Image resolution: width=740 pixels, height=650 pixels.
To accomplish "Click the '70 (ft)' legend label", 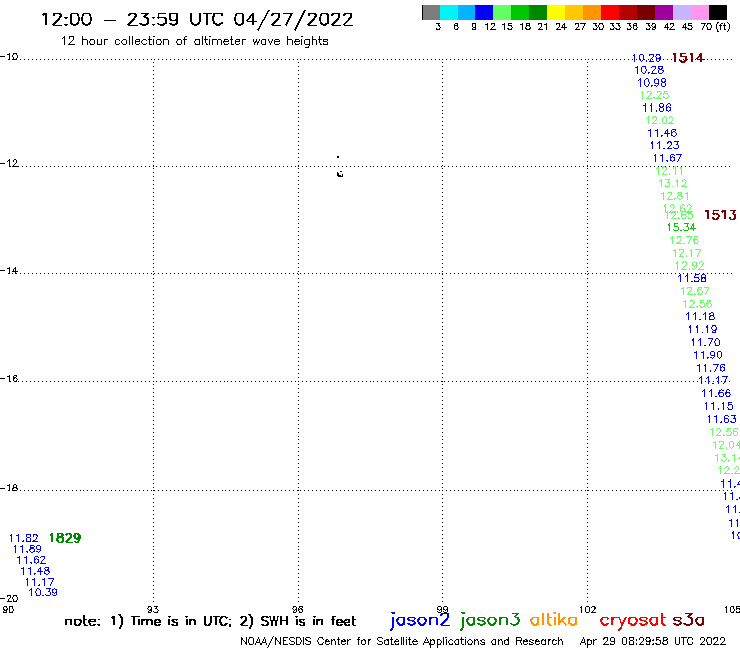I will tap(715, 27).
